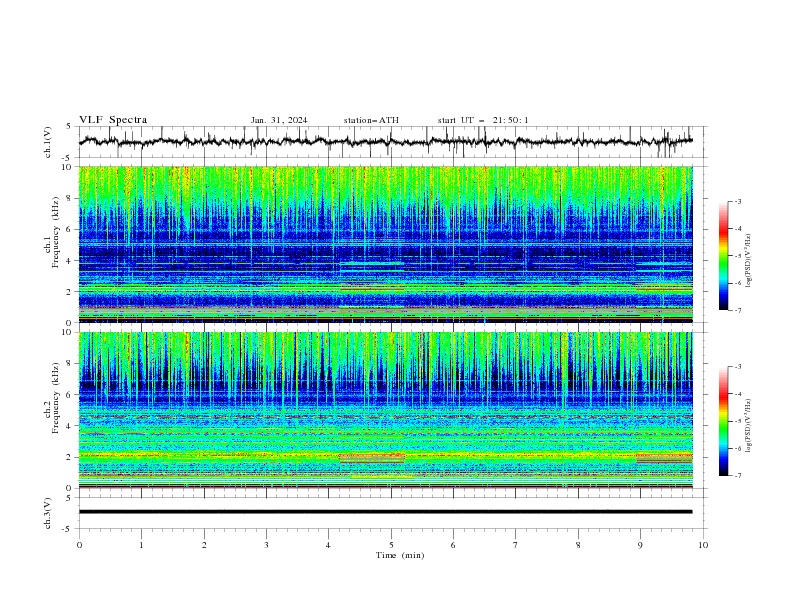Click time axis tick label "1"
This screenshot has width=792, height=612.
click(141, 545)
